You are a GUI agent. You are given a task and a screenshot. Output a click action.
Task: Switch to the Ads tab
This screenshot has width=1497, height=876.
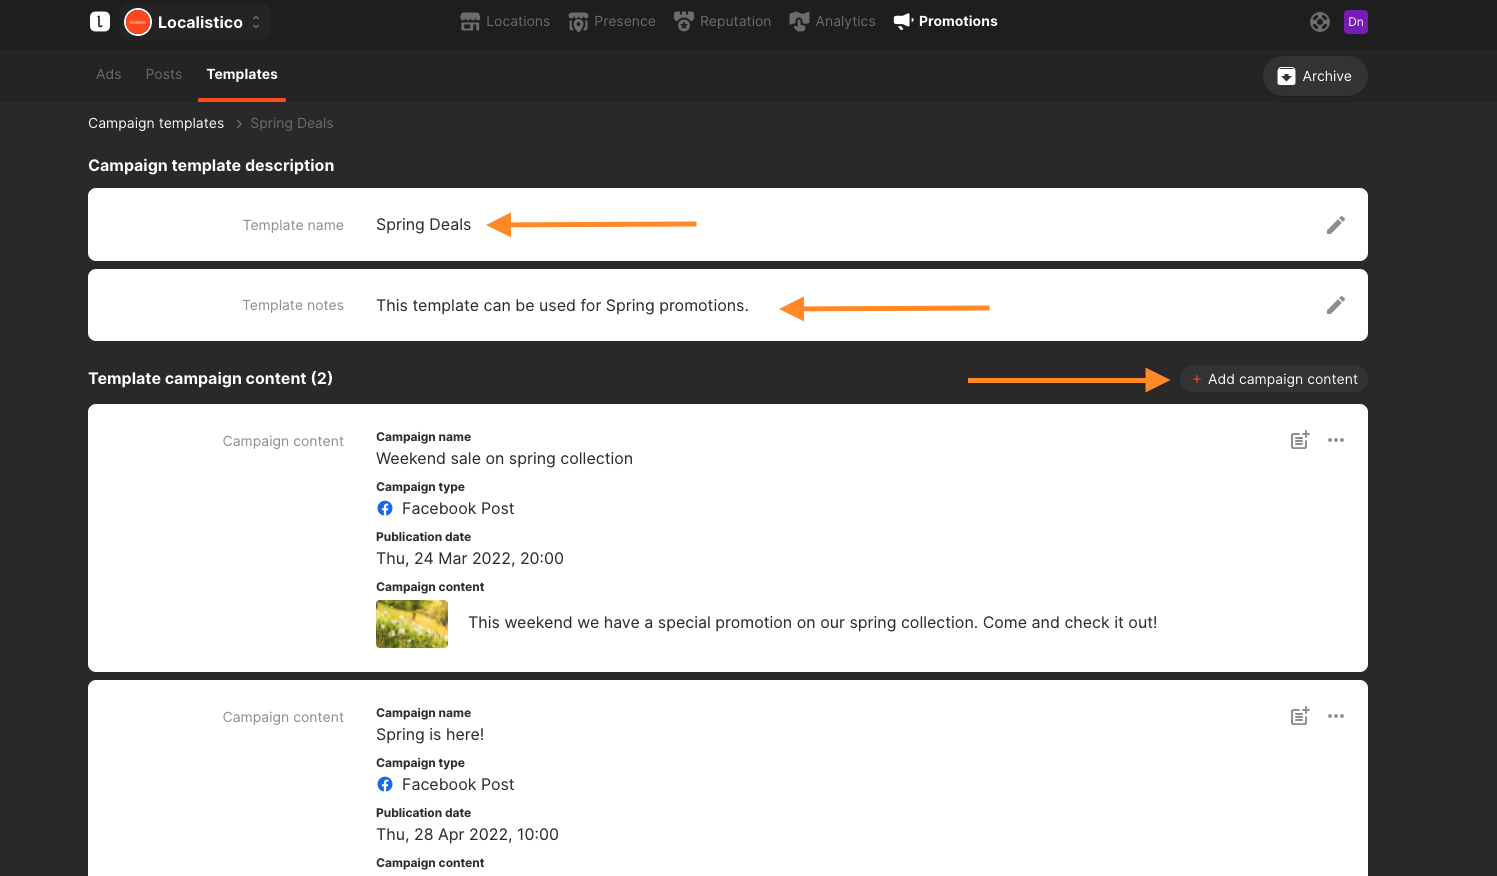pyautogui.click(x=109, y=74)
